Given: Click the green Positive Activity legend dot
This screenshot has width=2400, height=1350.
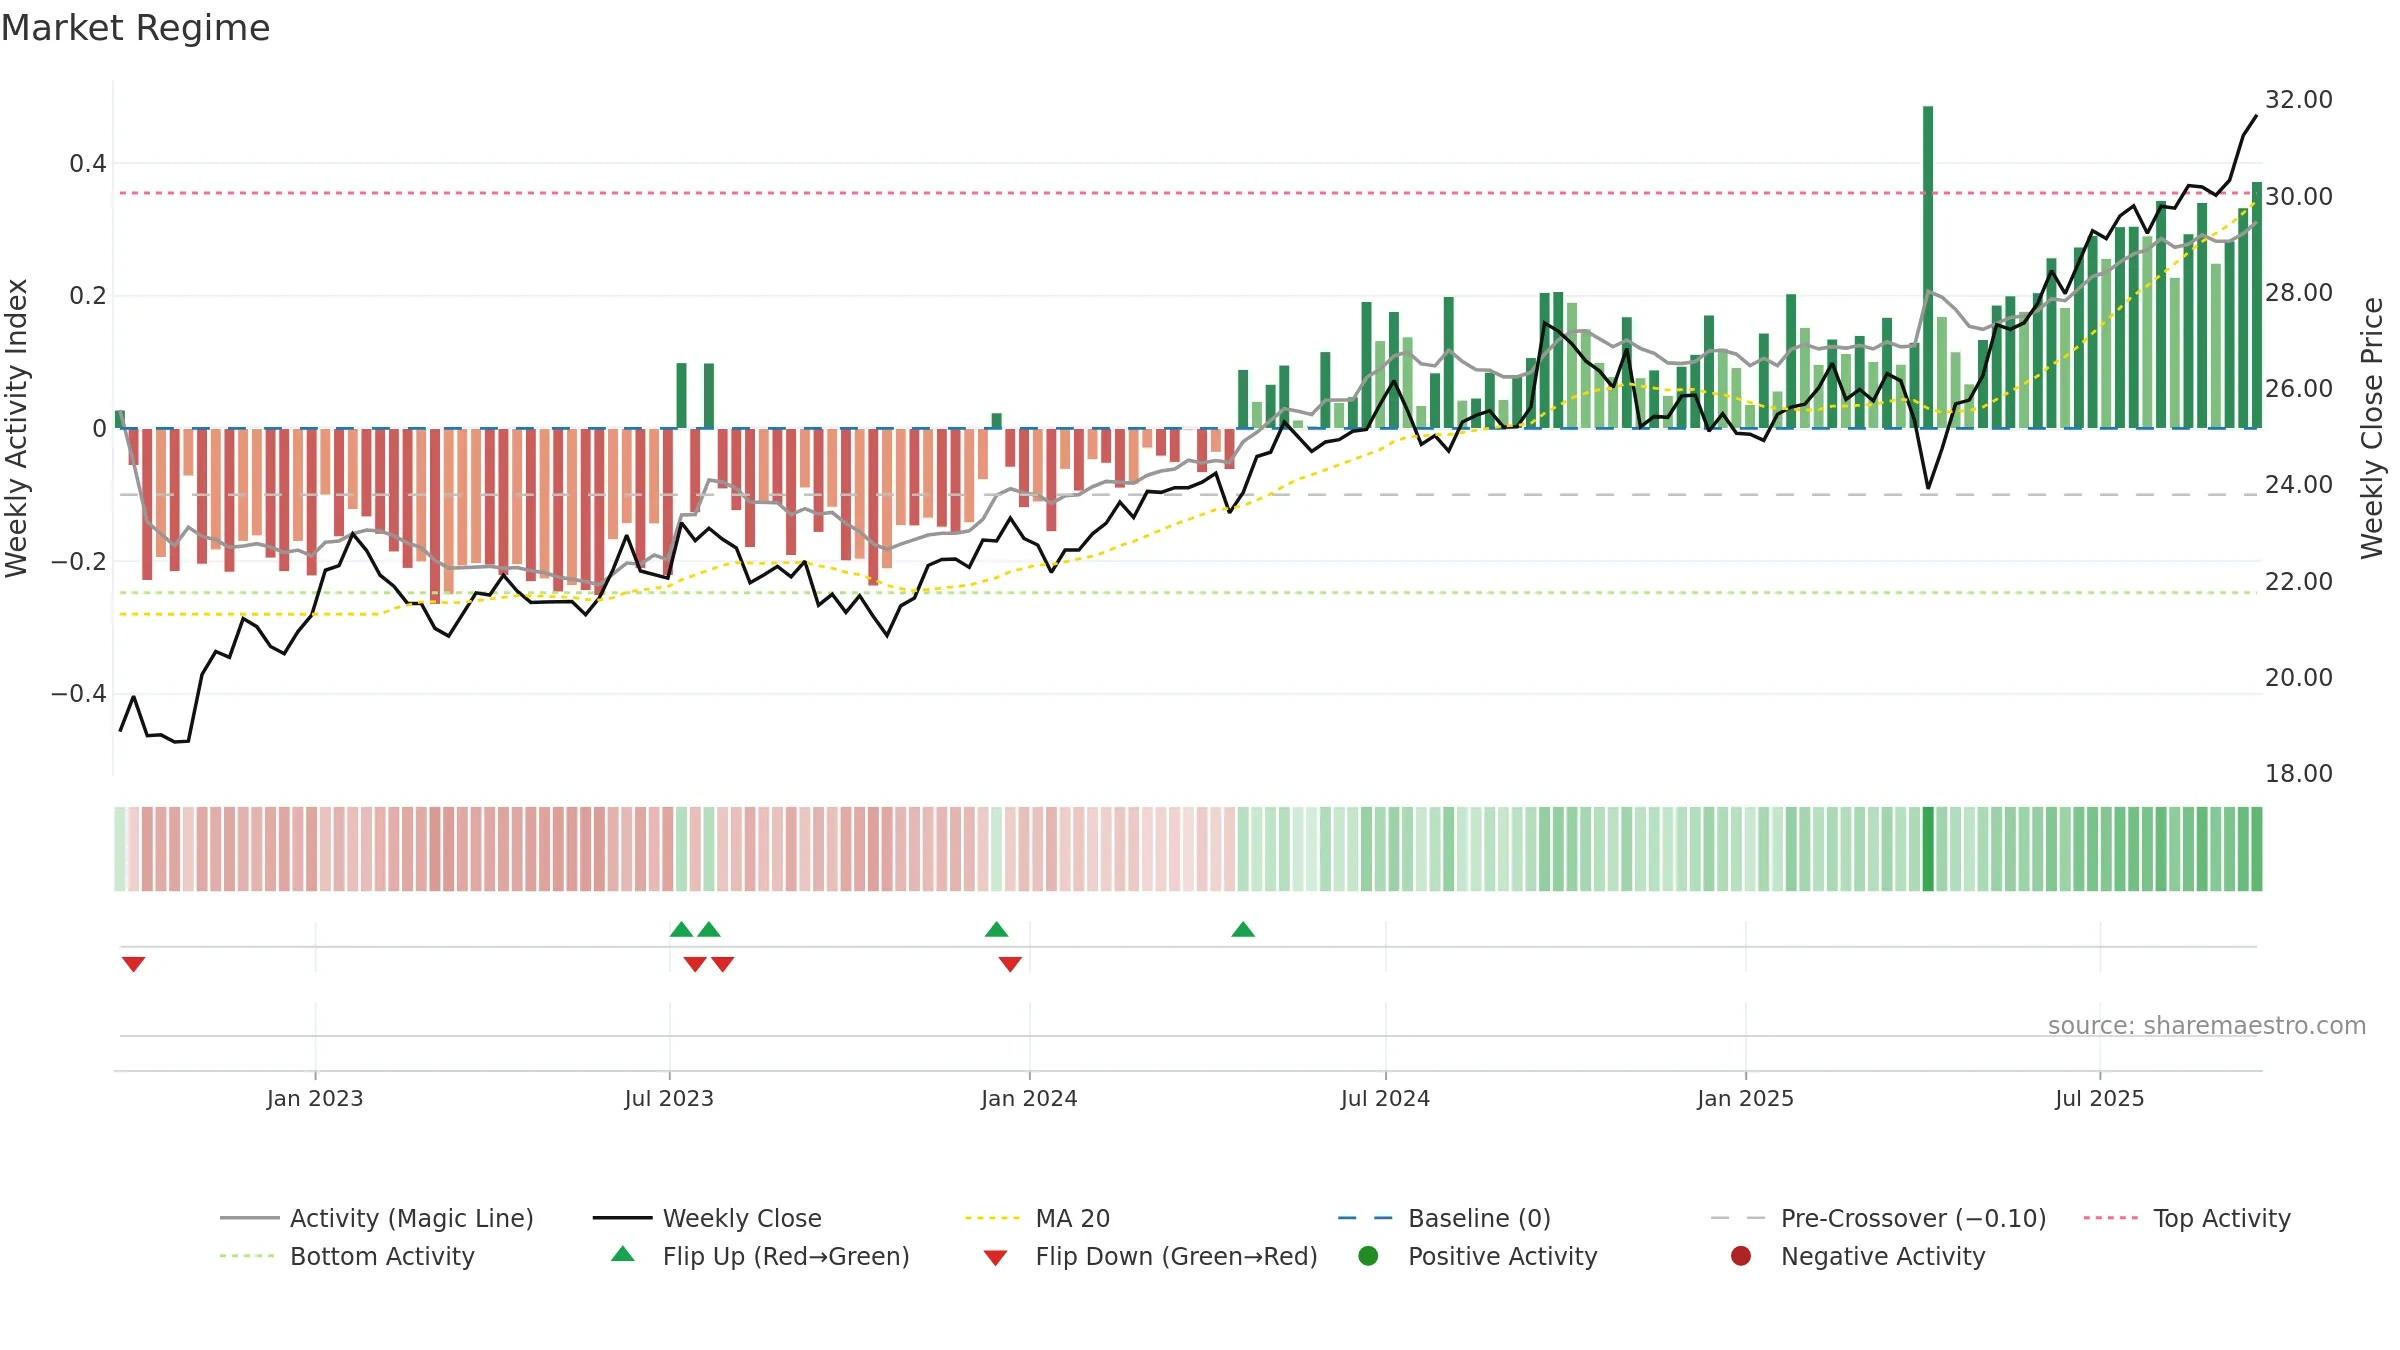Looking at the screenshot, I should coord(1368,1255).
